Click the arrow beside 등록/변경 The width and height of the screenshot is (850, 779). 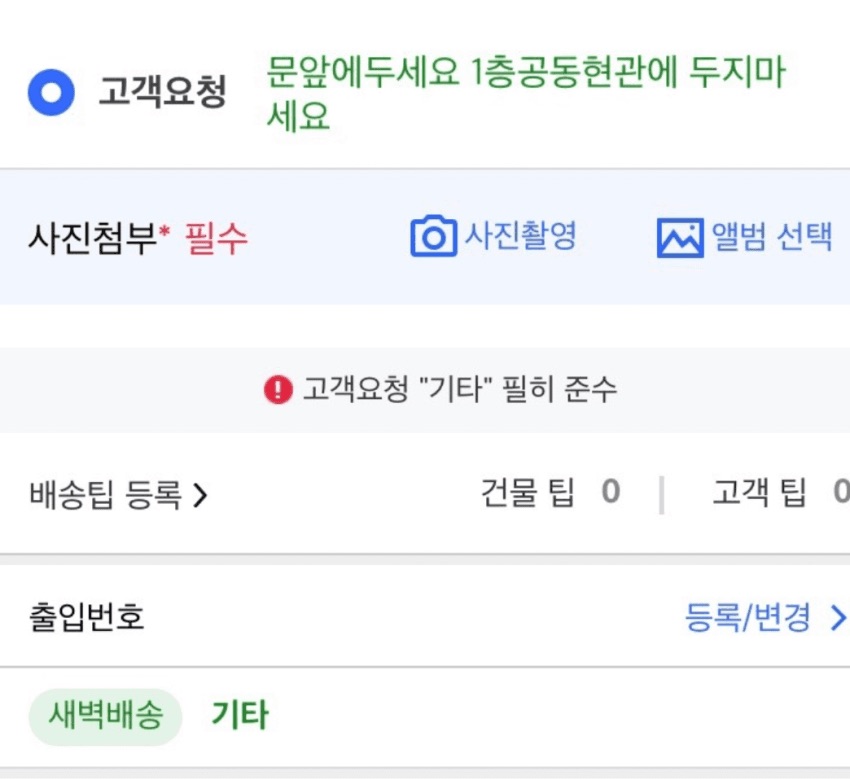click(x=838, y=619)
